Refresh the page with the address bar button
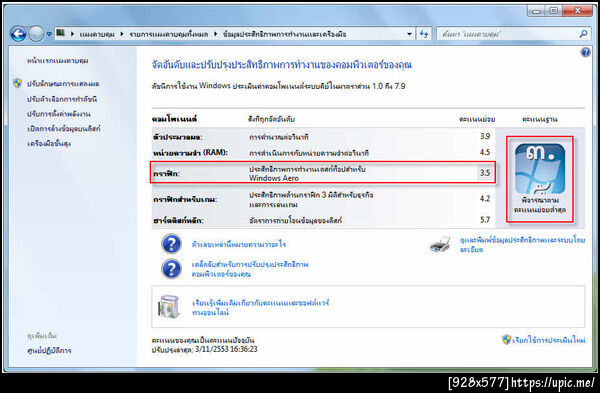The height and width of the screenshot is (393, 600). [424, 34]
